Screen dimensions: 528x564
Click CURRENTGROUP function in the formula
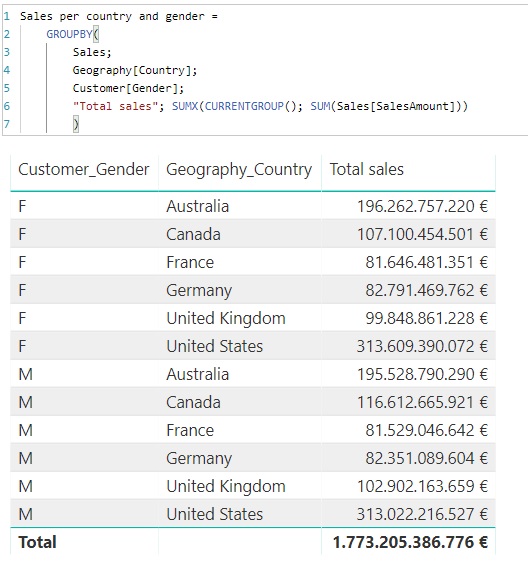tap(244, 106)
